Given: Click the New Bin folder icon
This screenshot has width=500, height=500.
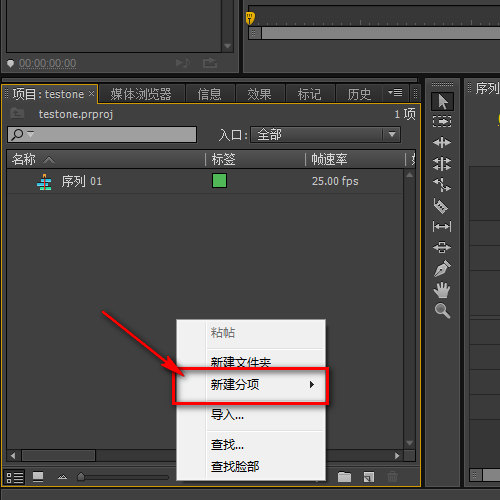Looking at the screenshot, I should (x=344, y=477).
